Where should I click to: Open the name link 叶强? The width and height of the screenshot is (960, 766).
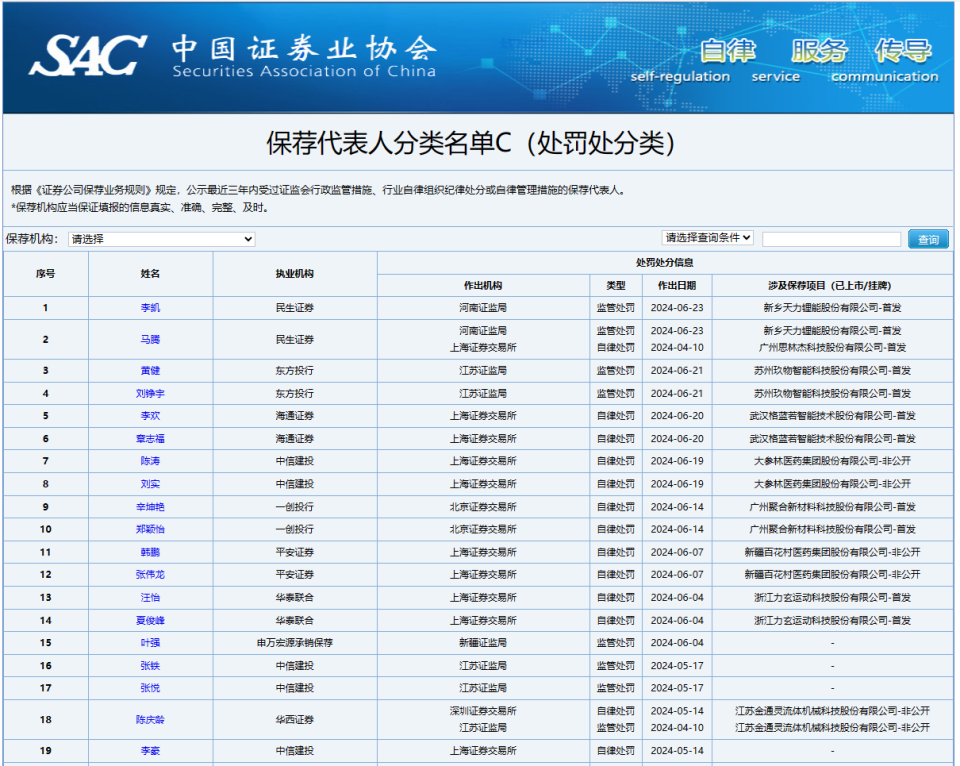(x=150, y=643)
